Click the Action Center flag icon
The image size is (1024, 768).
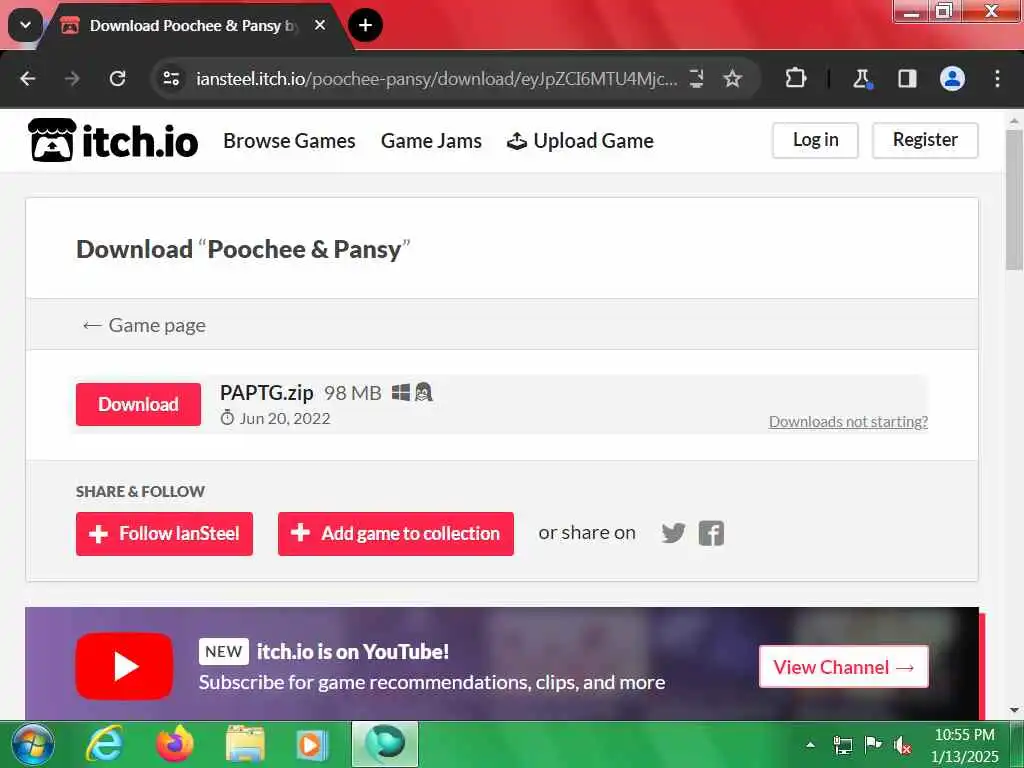click(873, 744)
